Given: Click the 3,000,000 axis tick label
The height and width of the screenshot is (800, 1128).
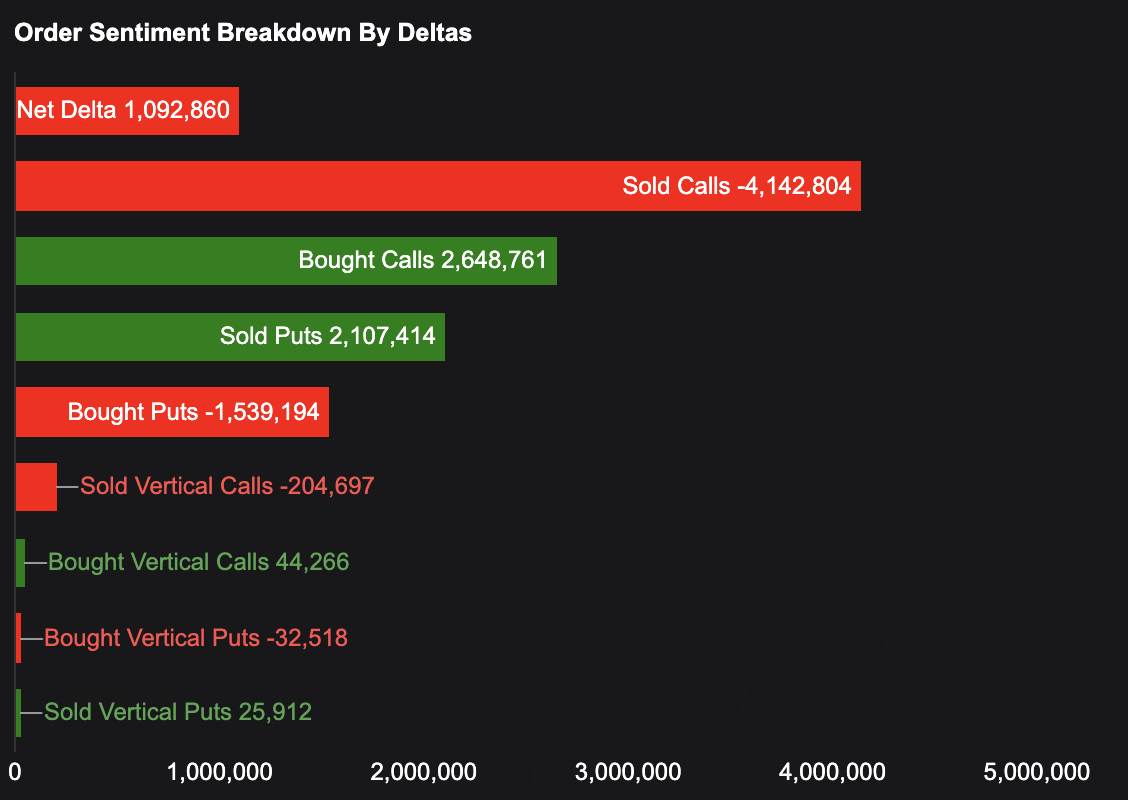Looking at the screenshot, I should pos(629,771).
